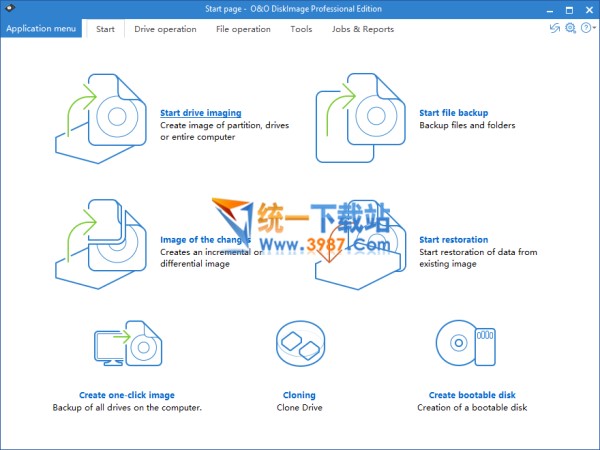
Task: Click the Cloning drive icon
Action: (299, 349)
